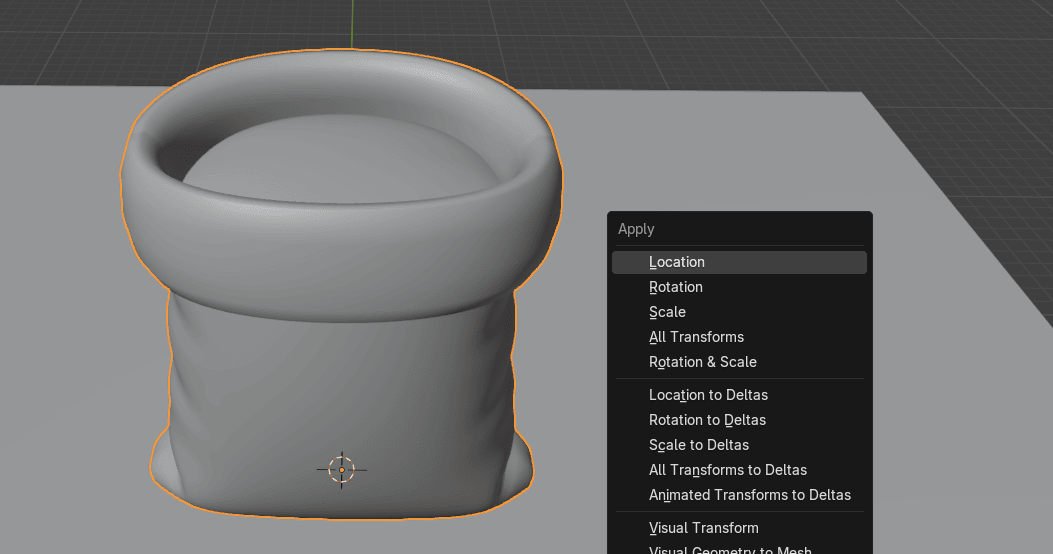Viewport: 1053px width, 554px height.
Task: Click the green Y axis line
Action: [352, 22]
